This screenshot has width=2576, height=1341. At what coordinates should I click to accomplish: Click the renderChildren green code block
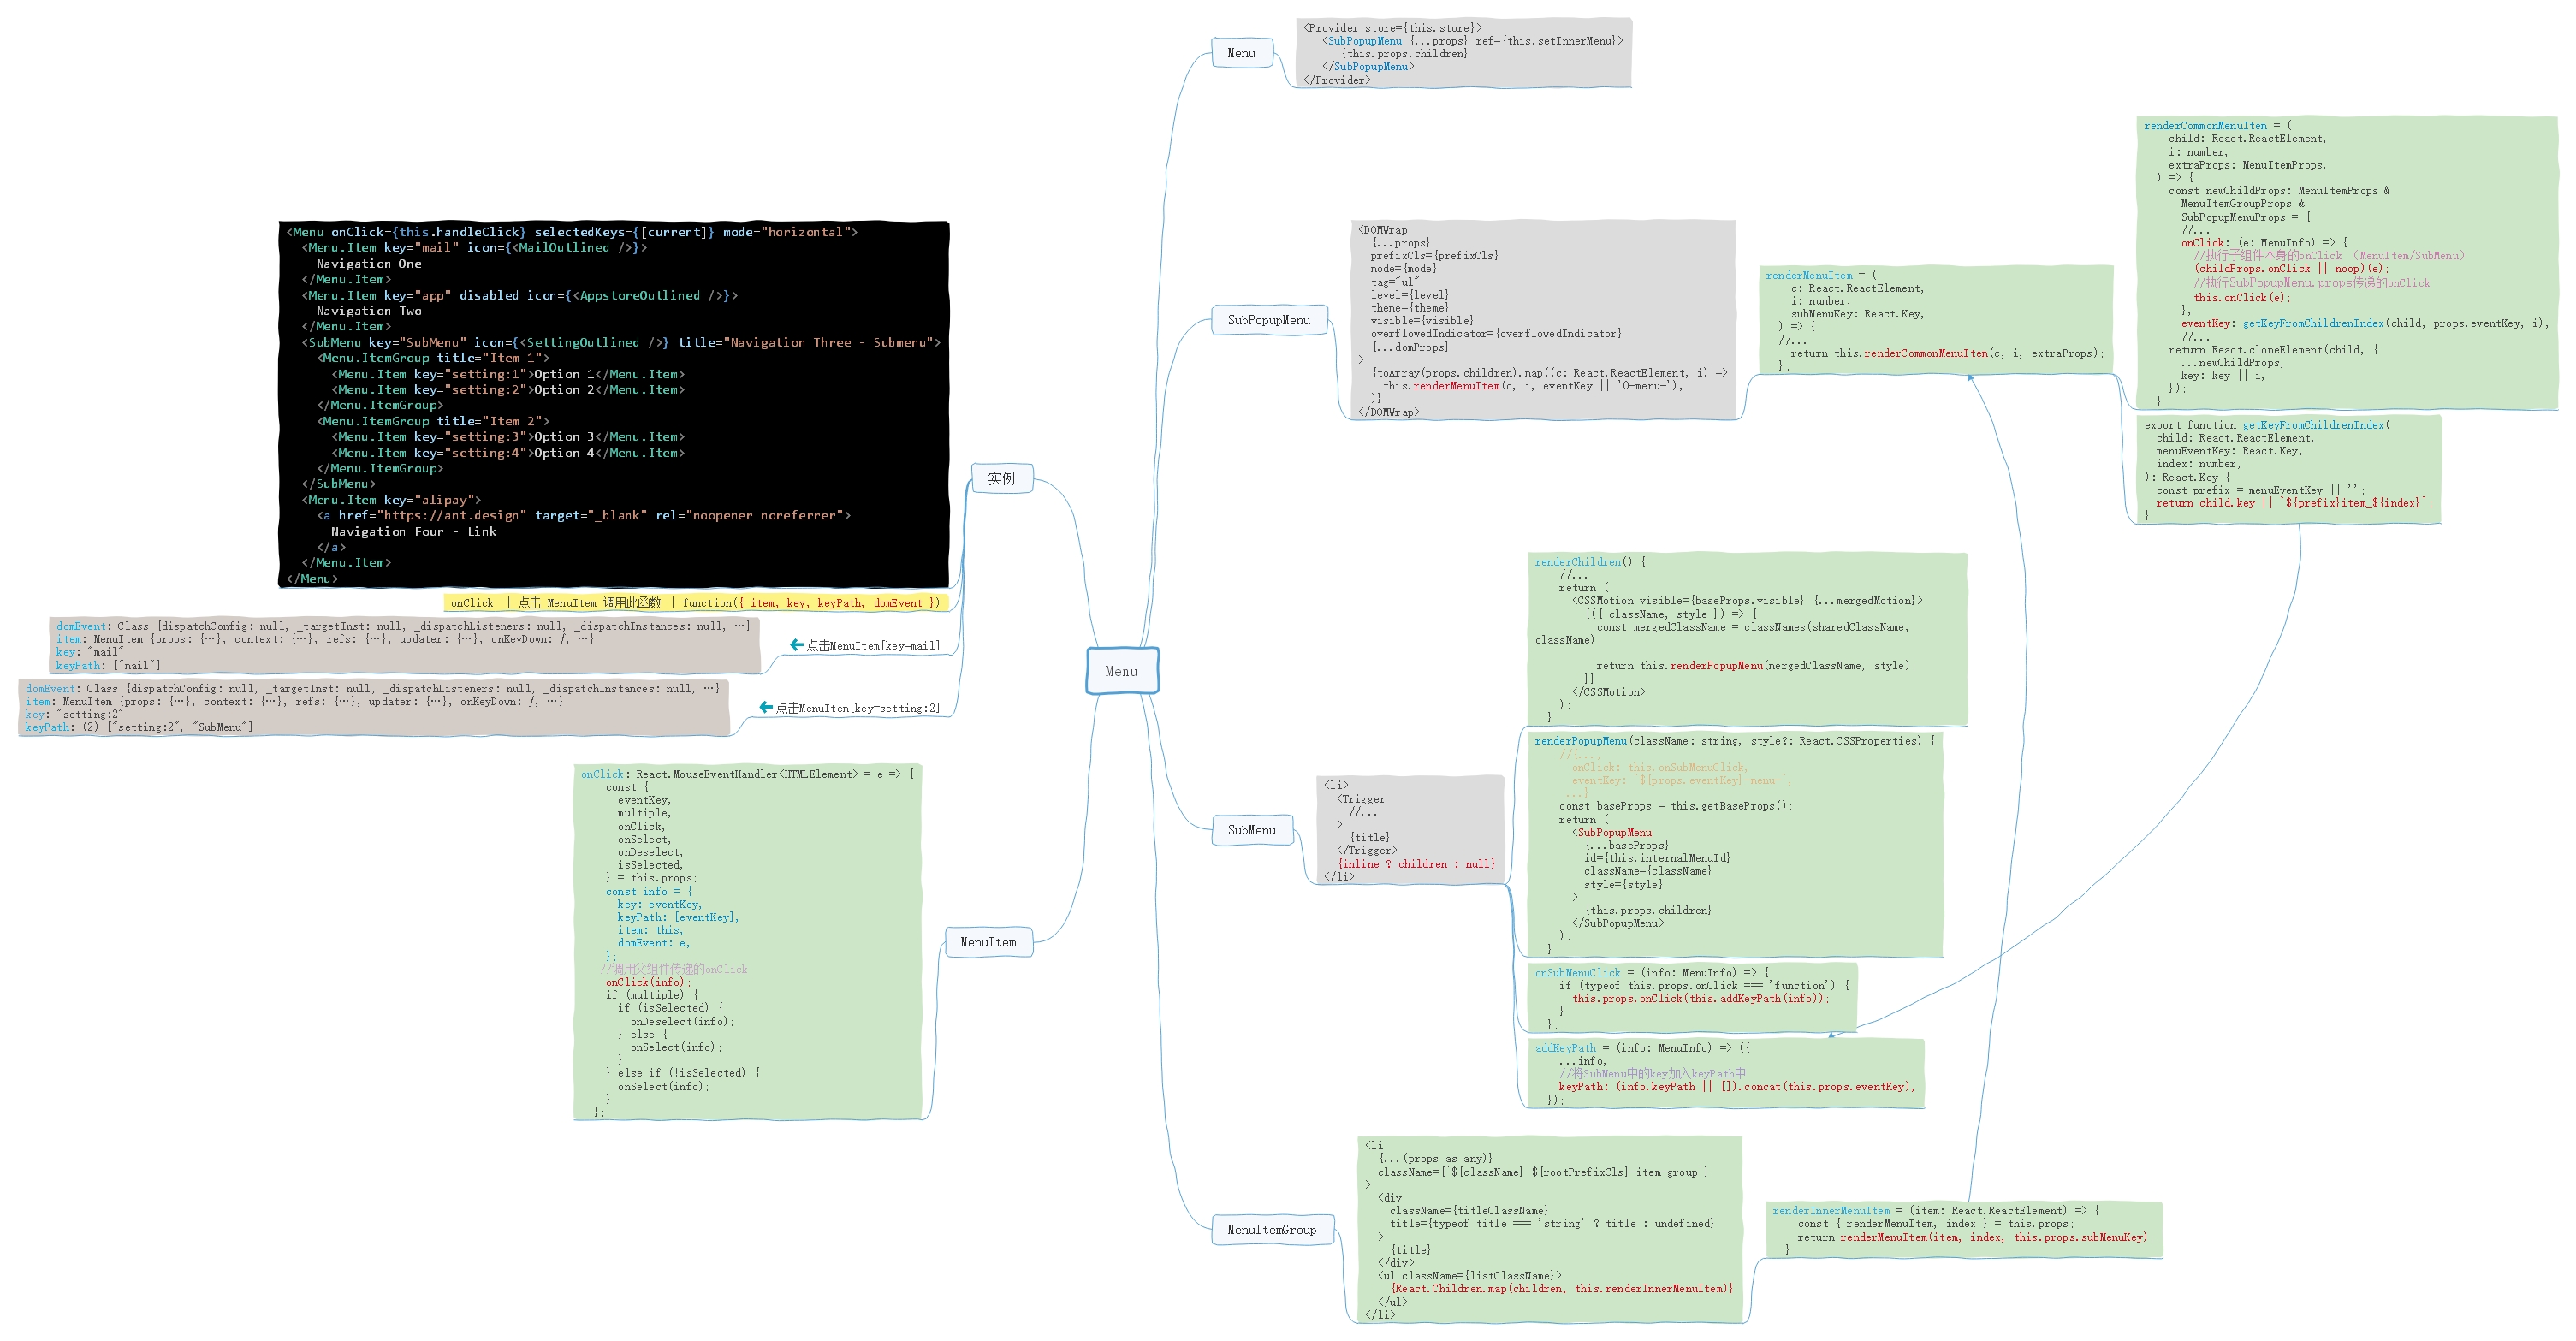click(x=1747, y=639)
